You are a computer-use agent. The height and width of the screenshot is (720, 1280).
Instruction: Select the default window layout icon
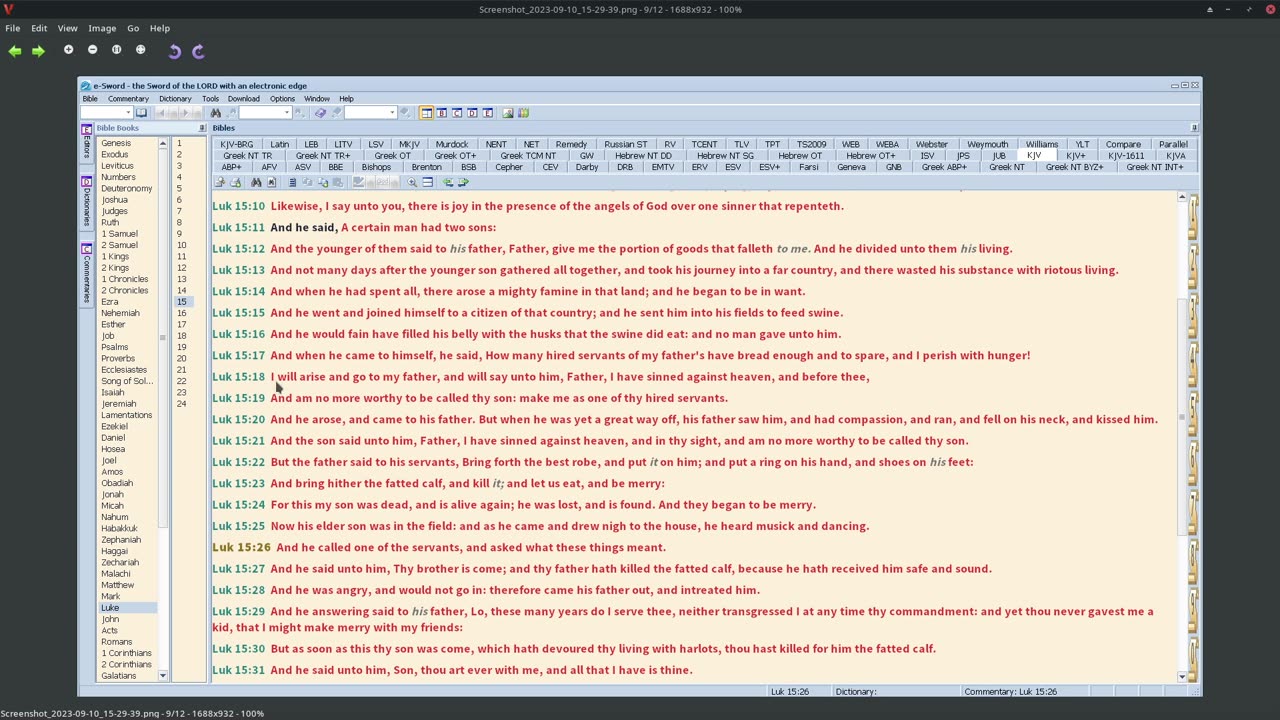(426, 113)
